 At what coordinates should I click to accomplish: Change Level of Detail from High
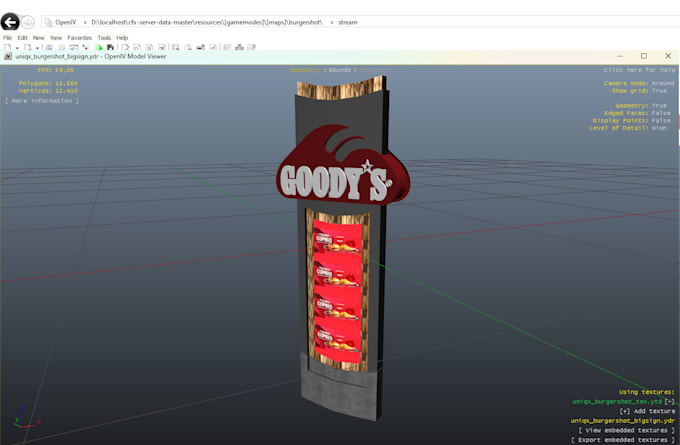pyautogui.click(x=628, y=128)
